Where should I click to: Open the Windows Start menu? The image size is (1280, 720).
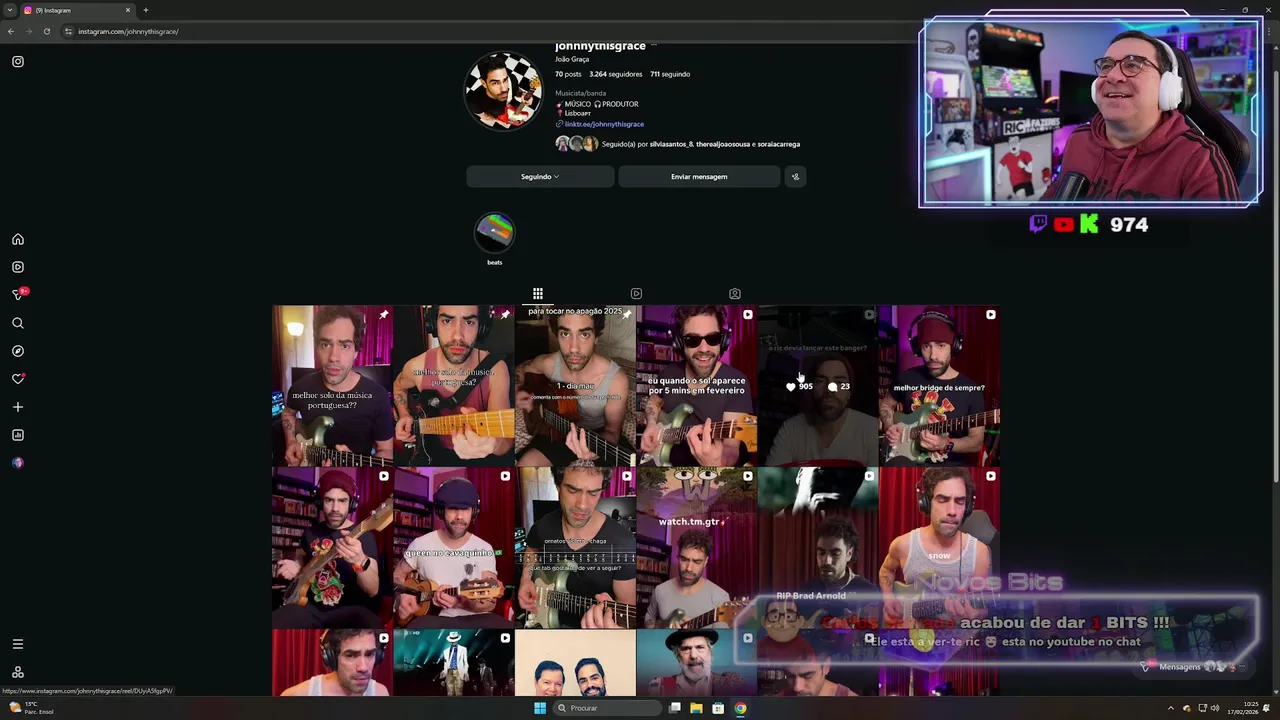click(x=540, y=708)
